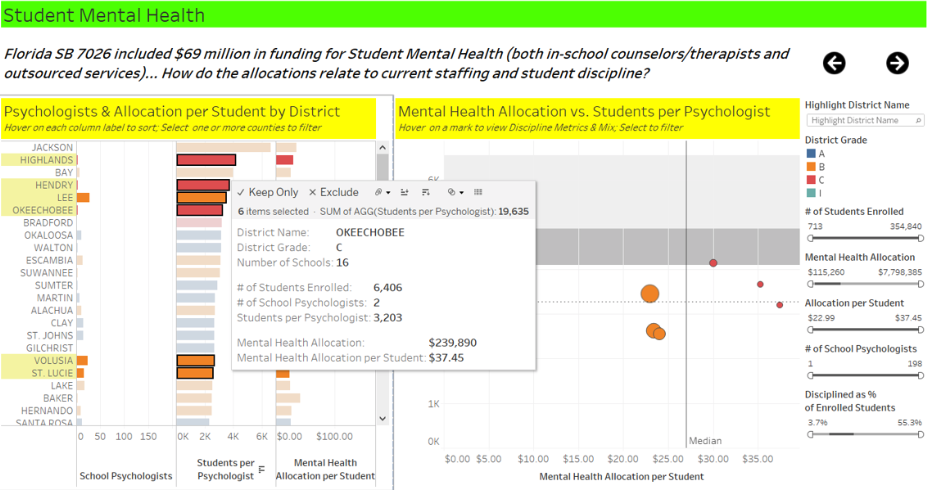Select the SUWANNEE district row label
The height and width of the screenshot is (499, 932).
46,273
